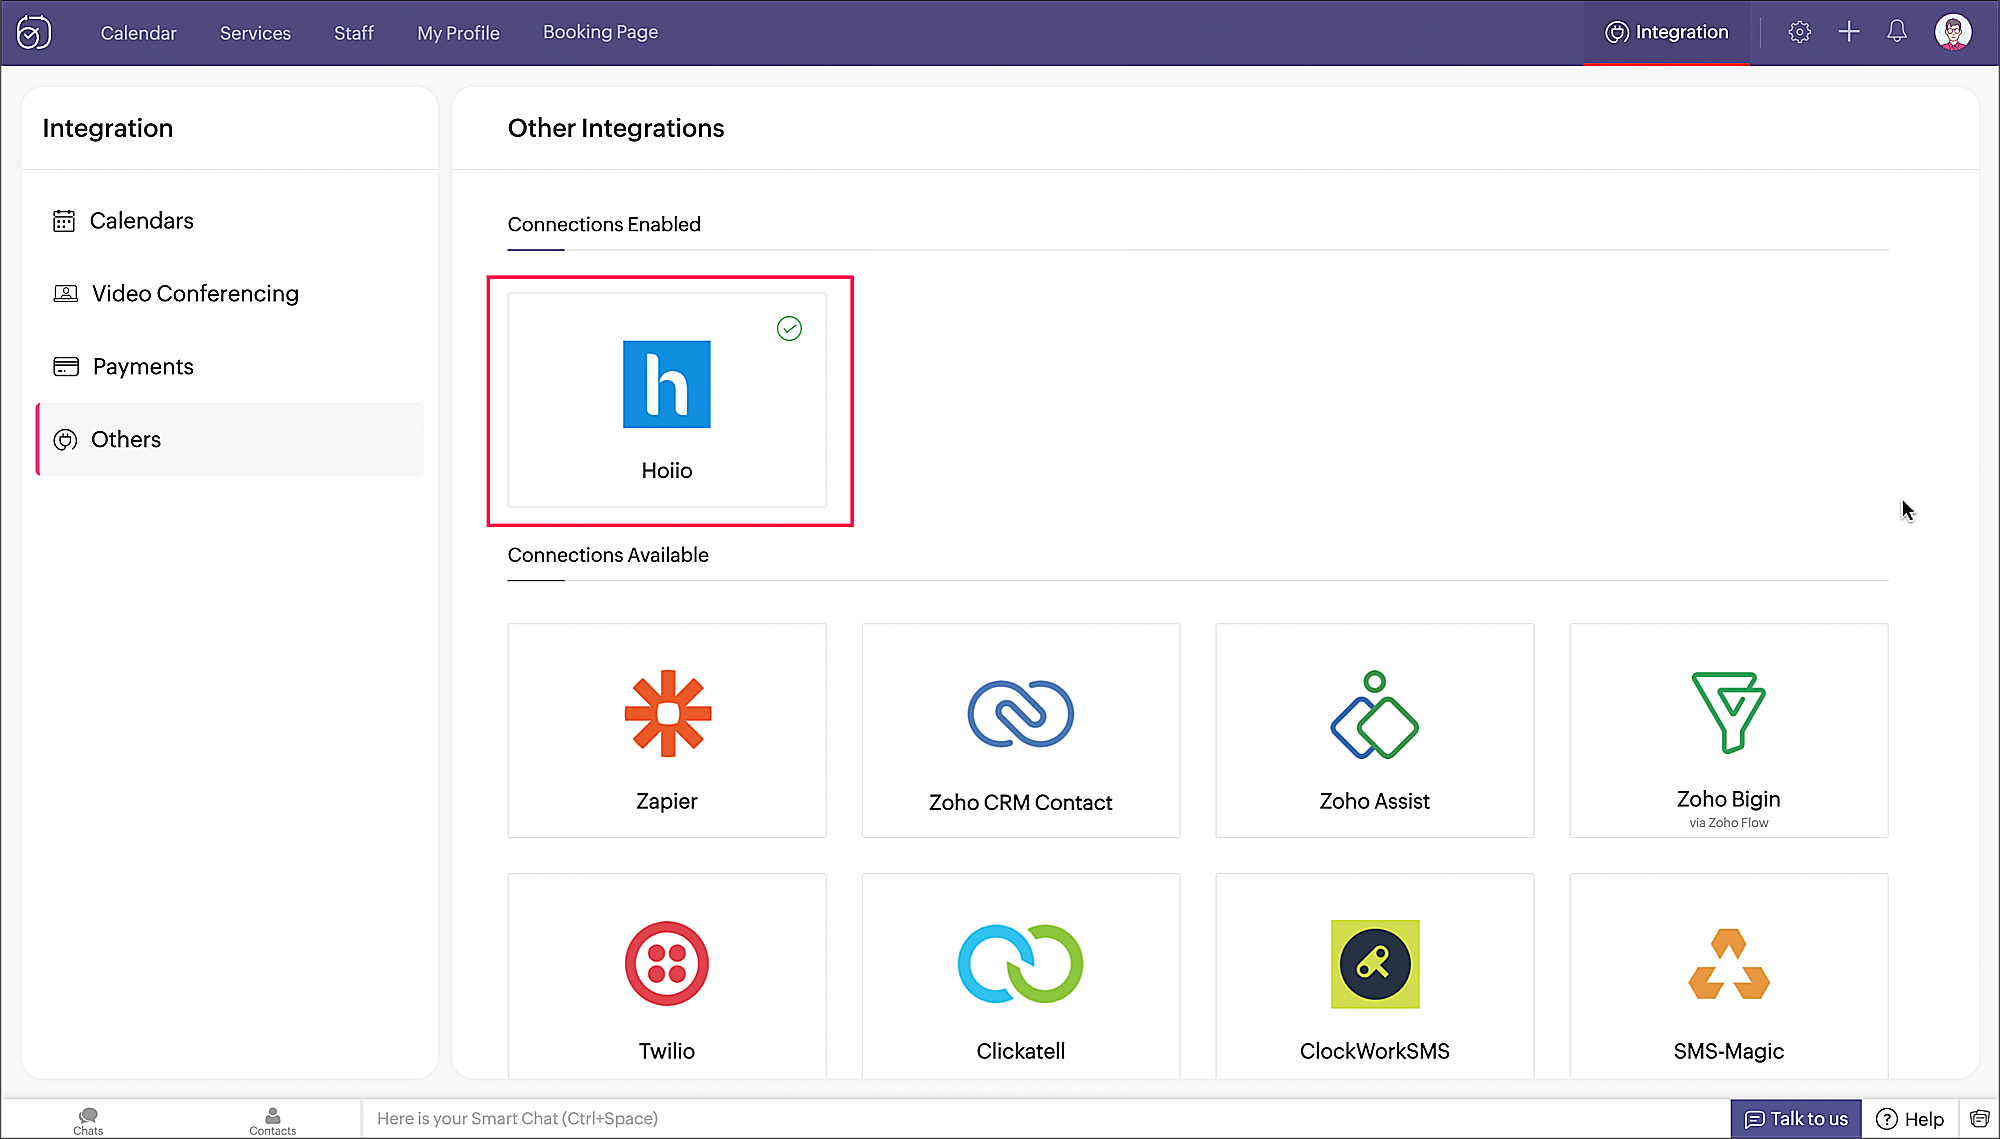Select Others in the sidebar
This screenshot has width=2000, height=1139.
click(x=230, y=439)
